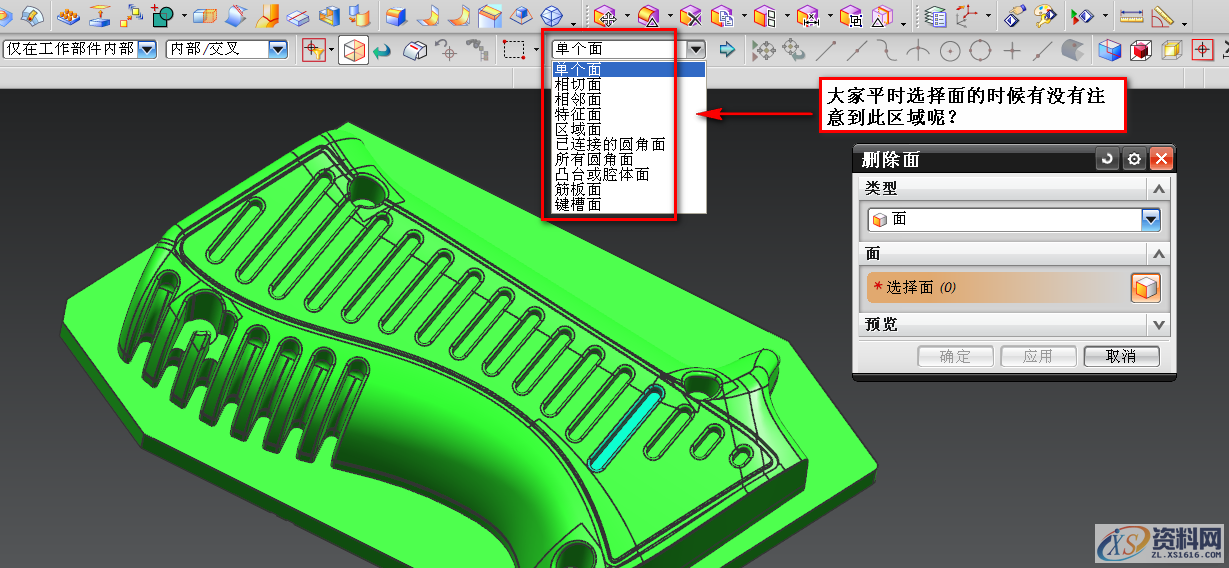Close the 删除面 dialog
This screenshot has height=568, width=1229.
[x=1160, y=159]
